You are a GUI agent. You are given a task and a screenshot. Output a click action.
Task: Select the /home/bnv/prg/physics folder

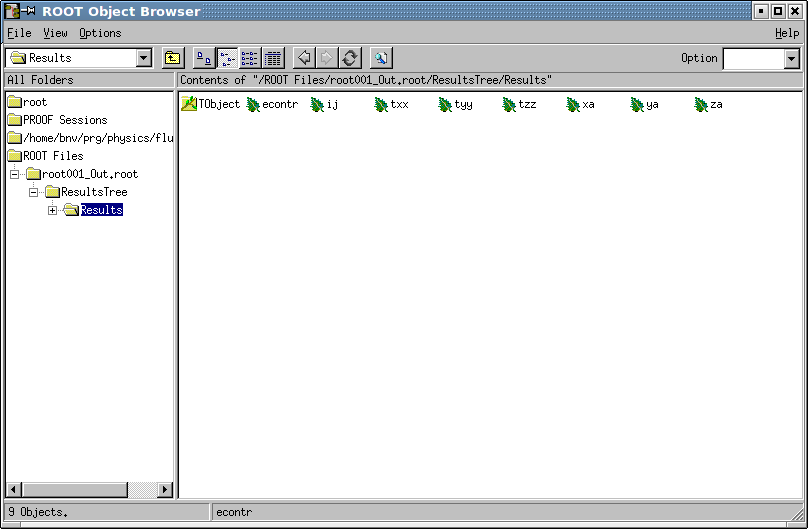click(x=91, y=138)
